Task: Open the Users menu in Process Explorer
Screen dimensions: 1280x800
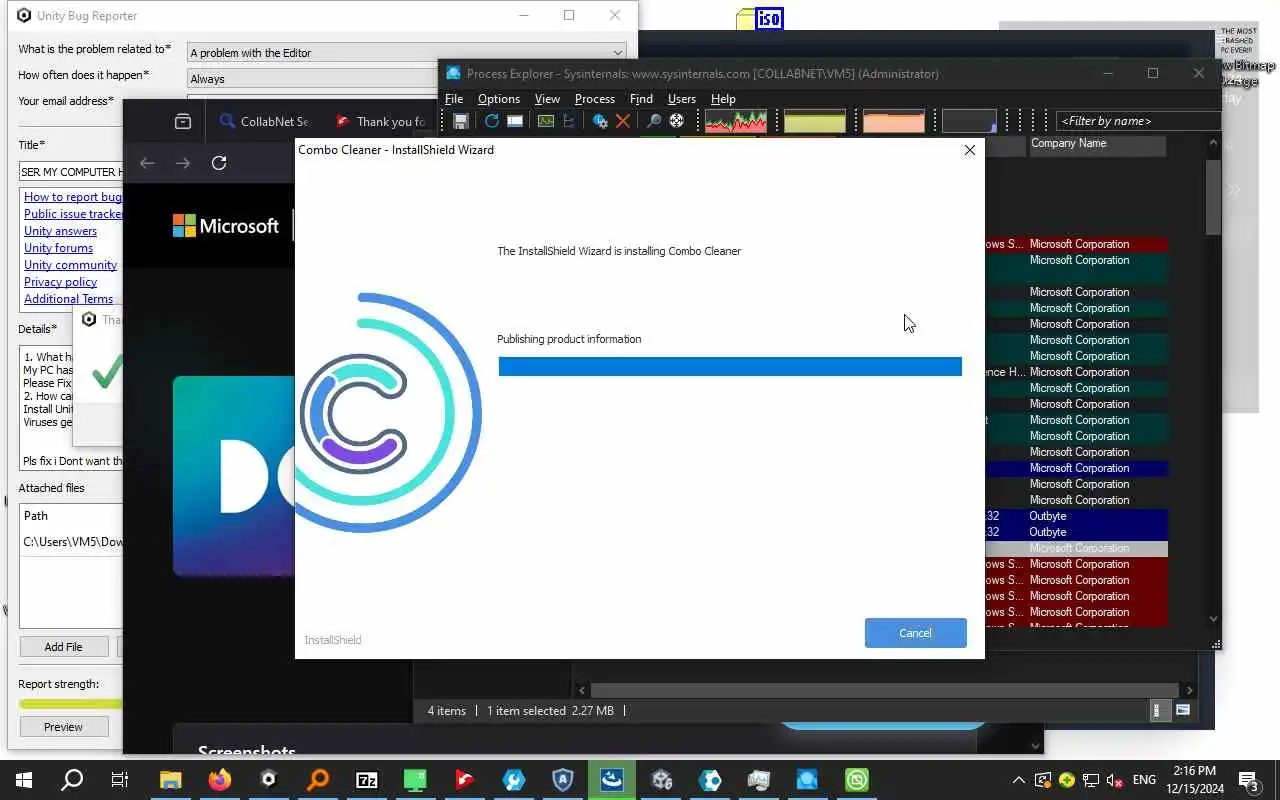Action: [x=681, y=99]
